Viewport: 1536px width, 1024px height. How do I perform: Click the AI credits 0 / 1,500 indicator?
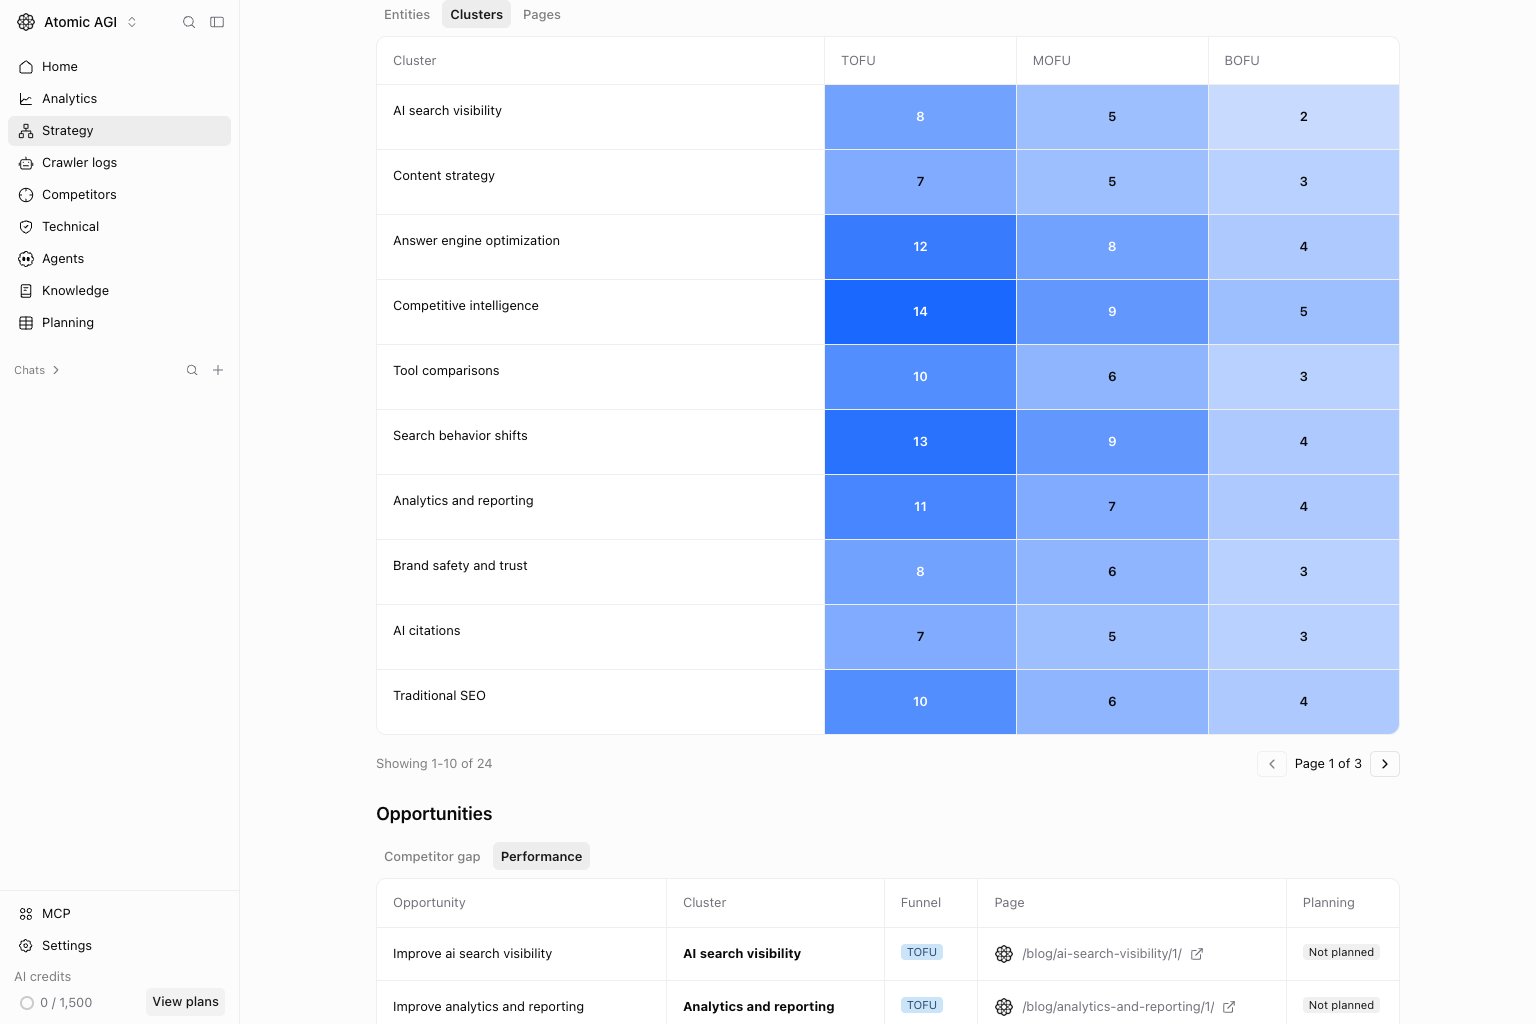tap(57, 1003)
